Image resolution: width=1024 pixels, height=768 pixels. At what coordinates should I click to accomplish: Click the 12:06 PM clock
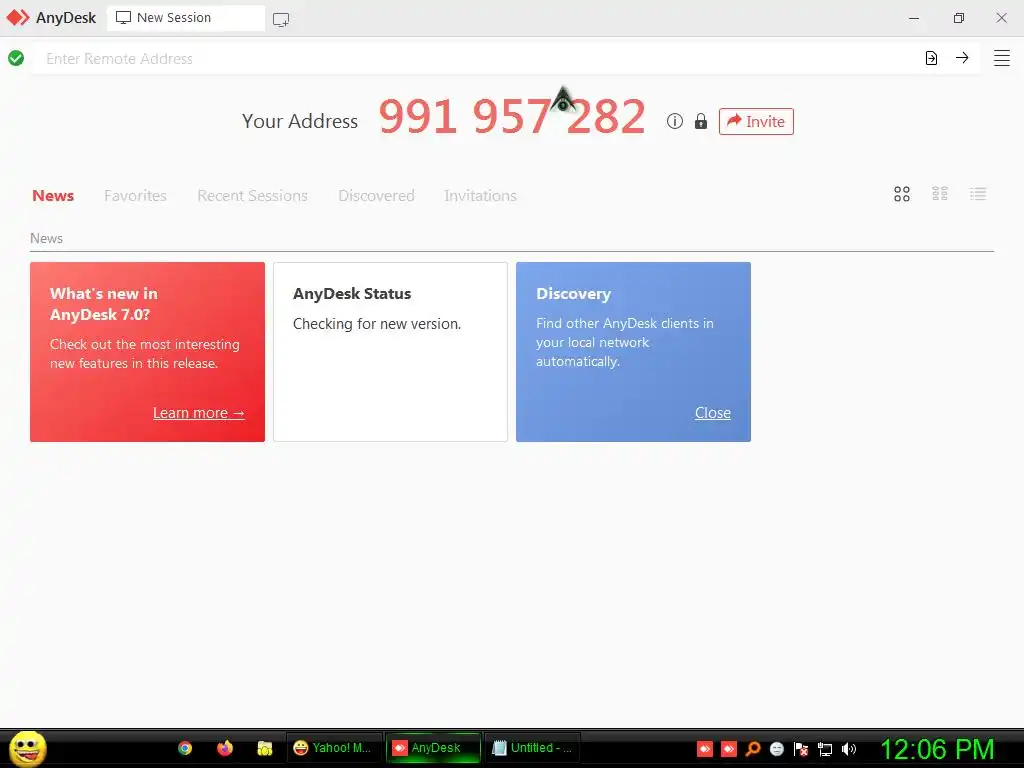coord(937,749)
